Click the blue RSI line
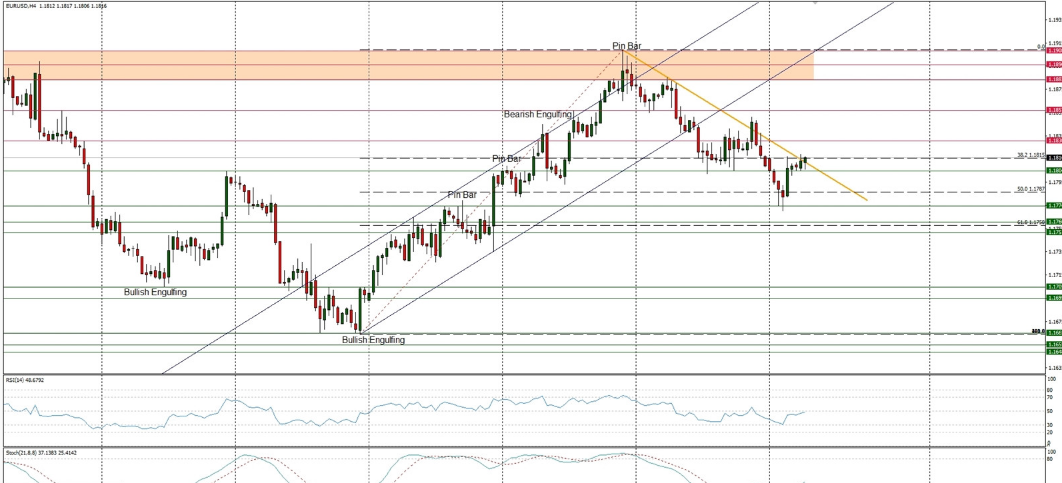1062x483 pixels. pos(400,408)
